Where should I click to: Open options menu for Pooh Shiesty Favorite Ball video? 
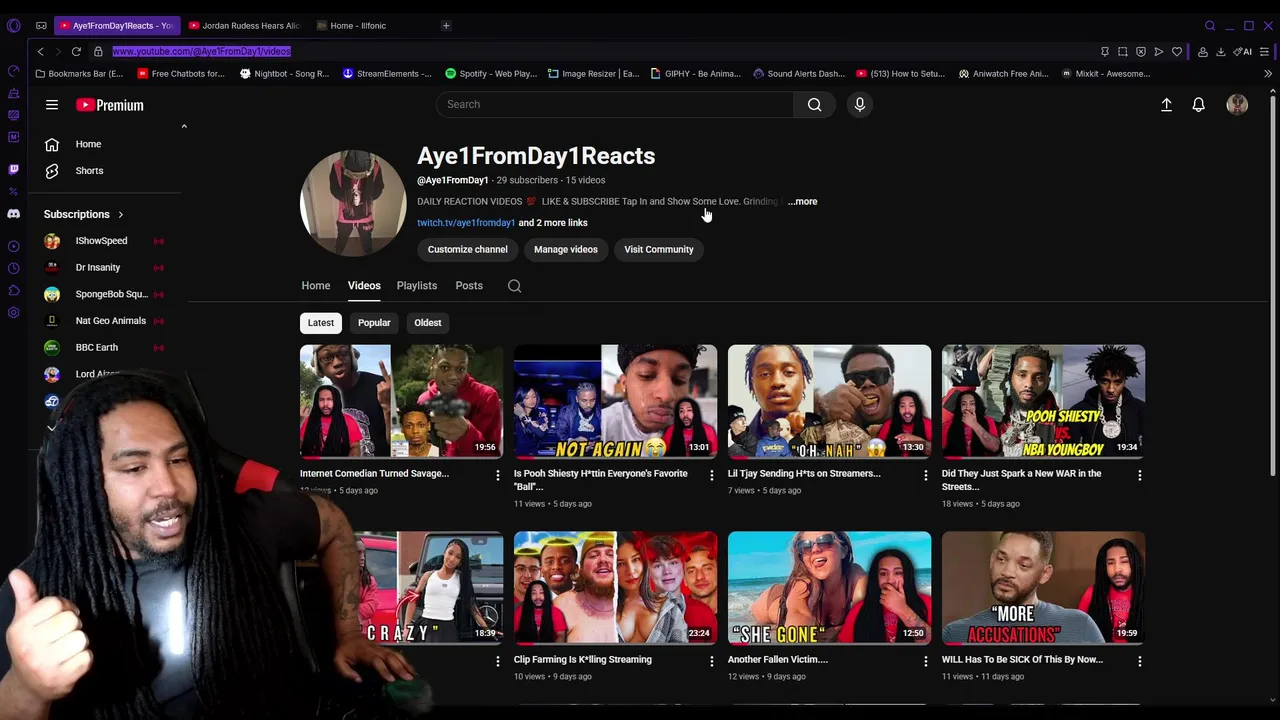tap(711, 475)
